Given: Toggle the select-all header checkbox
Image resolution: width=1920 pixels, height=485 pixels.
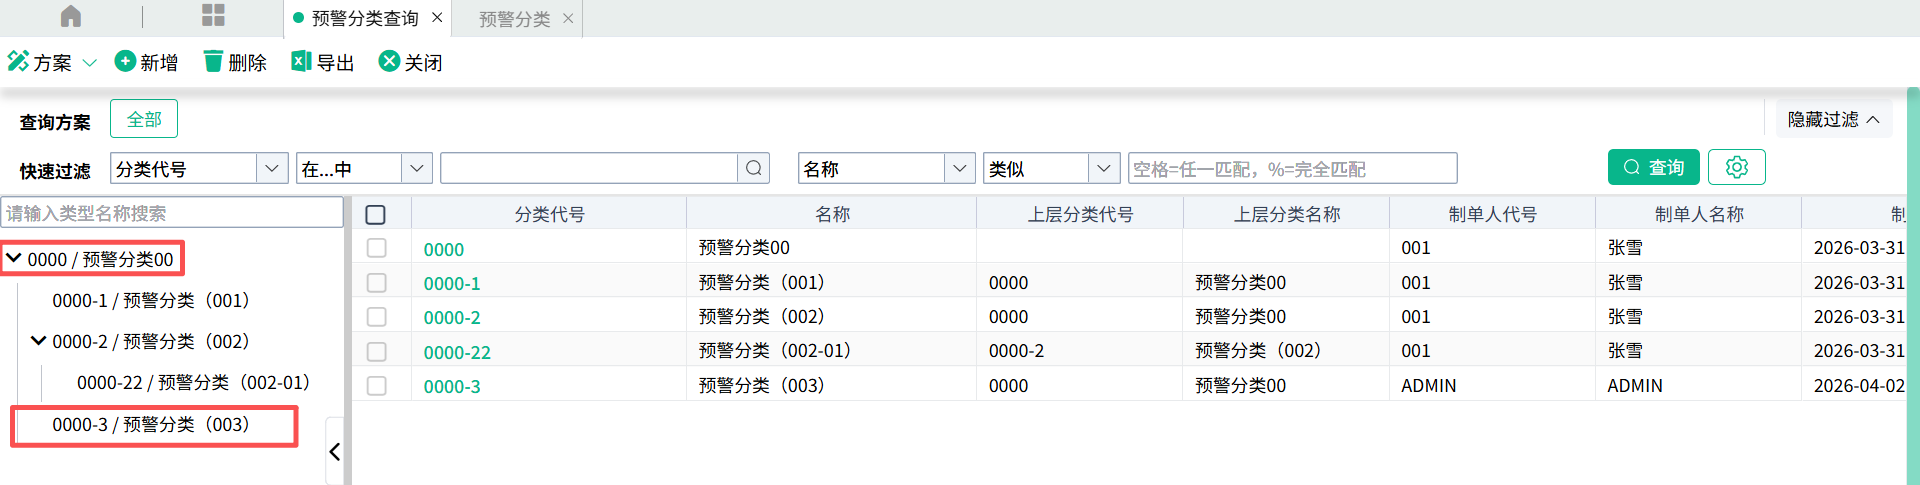Looking at the screenshot, I should pyautogui.click(x=376, y=214).
